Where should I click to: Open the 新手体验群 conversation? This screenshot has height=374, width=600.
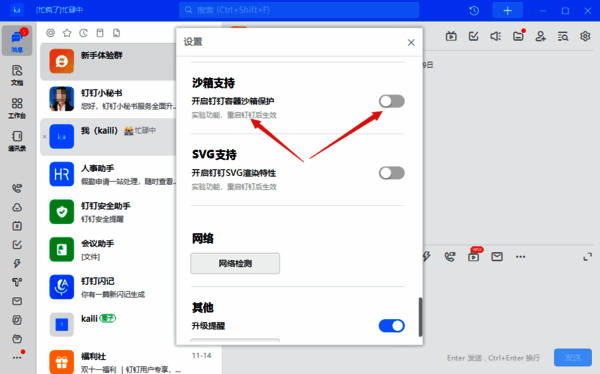coord(108,62)
